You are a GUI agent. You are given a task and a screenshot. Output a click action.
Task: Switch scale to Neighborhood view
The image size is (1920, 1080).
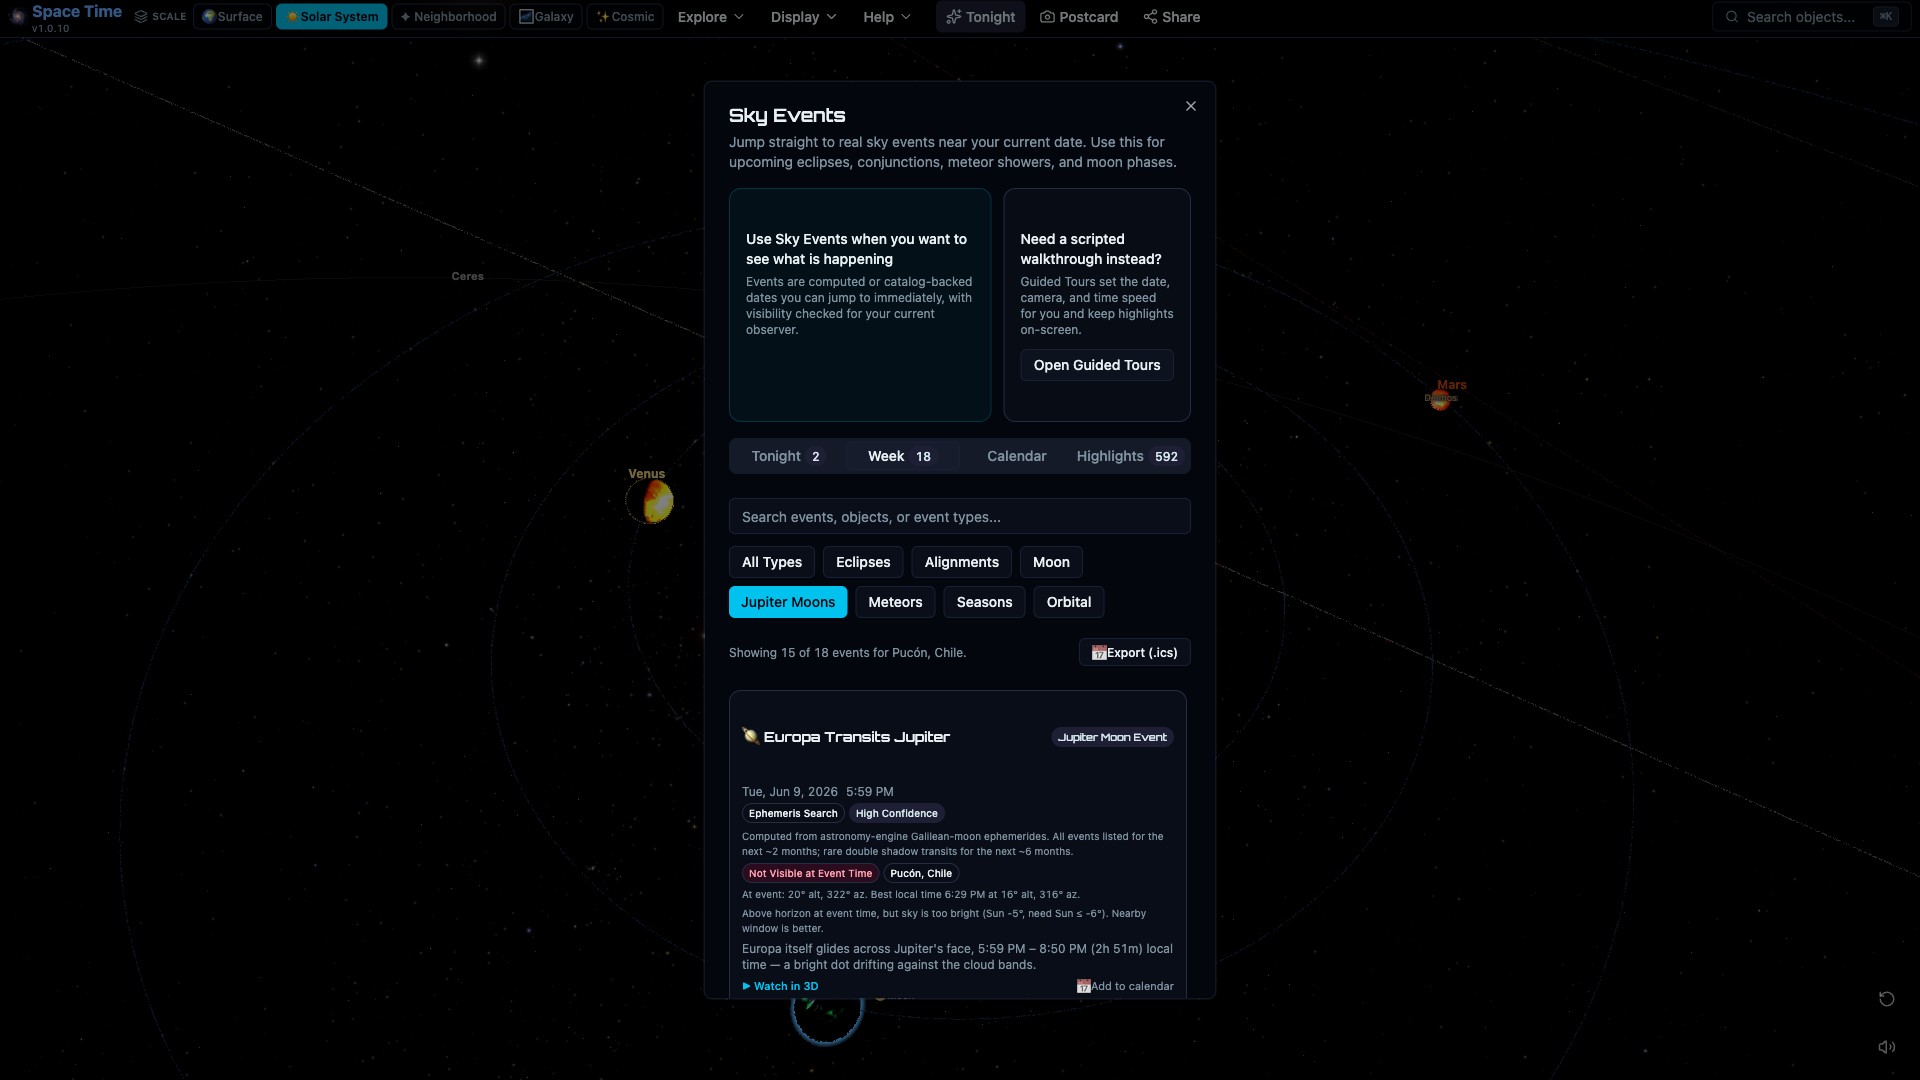pyautogui.click(x=448, y=17)
